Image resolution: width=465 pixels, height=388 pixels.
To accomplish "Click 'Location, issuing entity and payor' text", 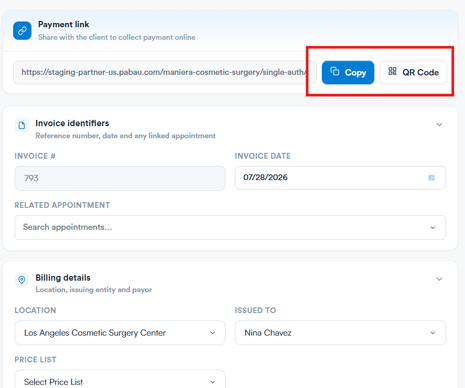I will (x=94, y=290).
